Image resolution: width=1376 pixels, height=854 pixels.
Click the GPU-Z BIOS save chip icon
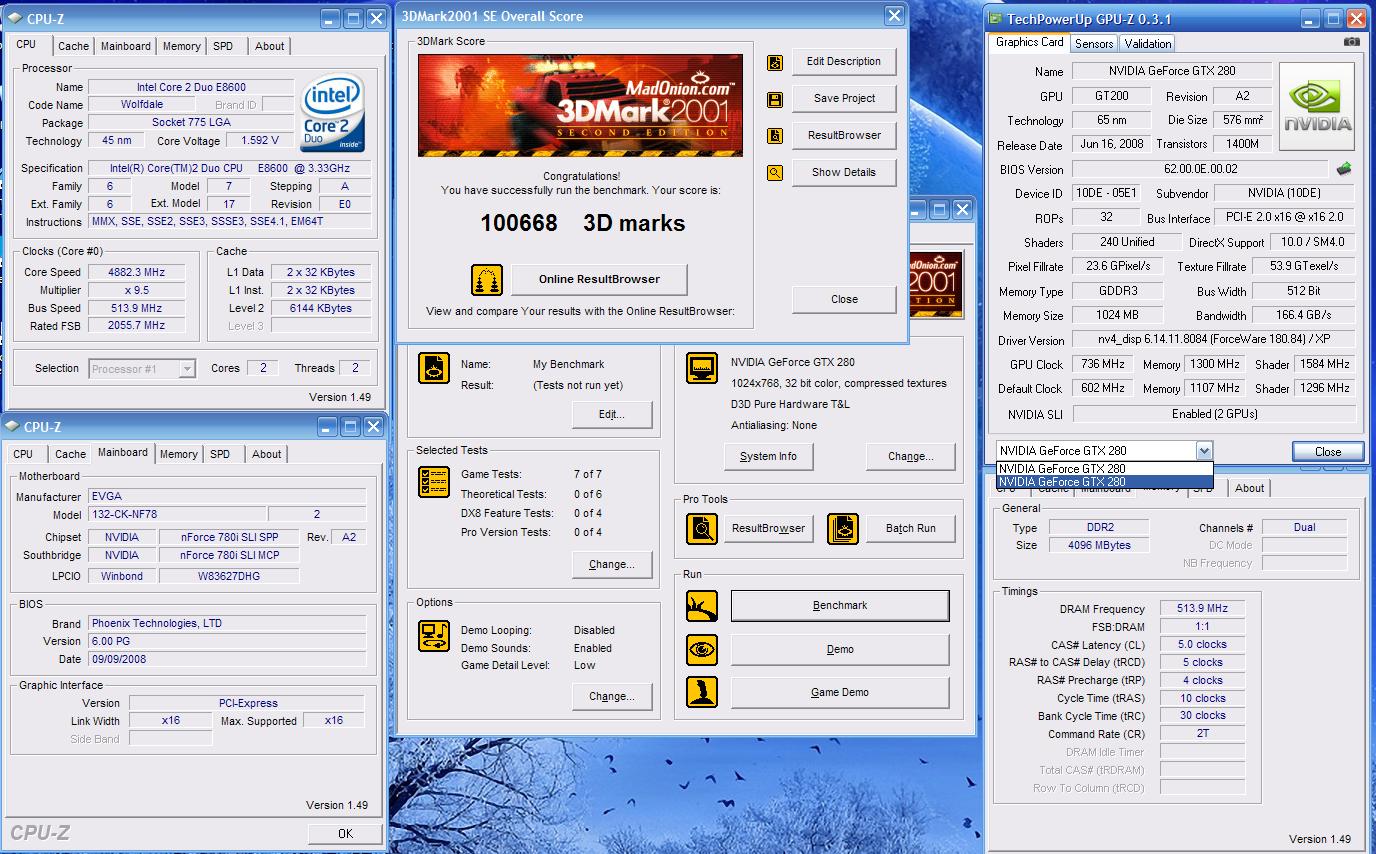pos(1344,169)
